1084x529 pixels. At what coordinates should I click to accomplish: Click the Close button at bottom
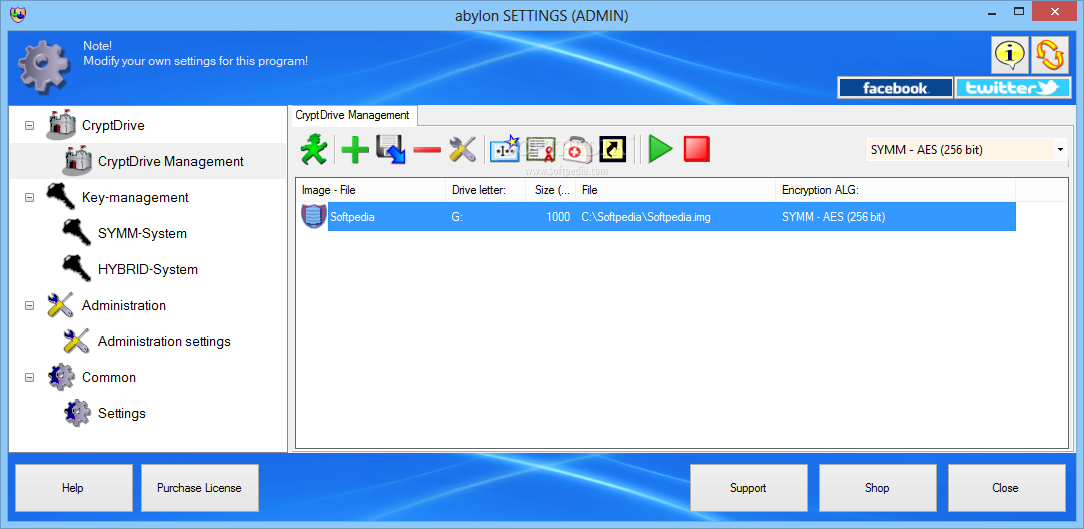point(1006,488)
